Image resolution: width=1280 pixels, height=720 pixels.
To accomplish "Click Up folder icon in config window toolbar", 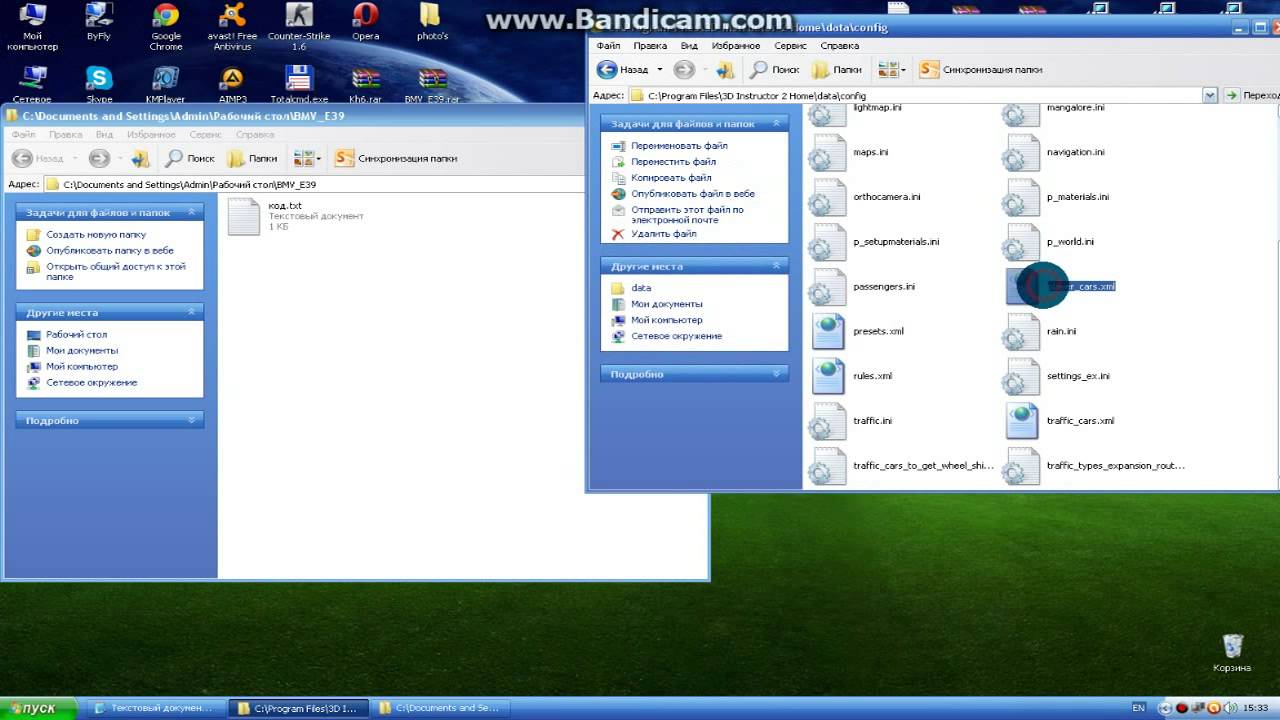I will 726,69.
